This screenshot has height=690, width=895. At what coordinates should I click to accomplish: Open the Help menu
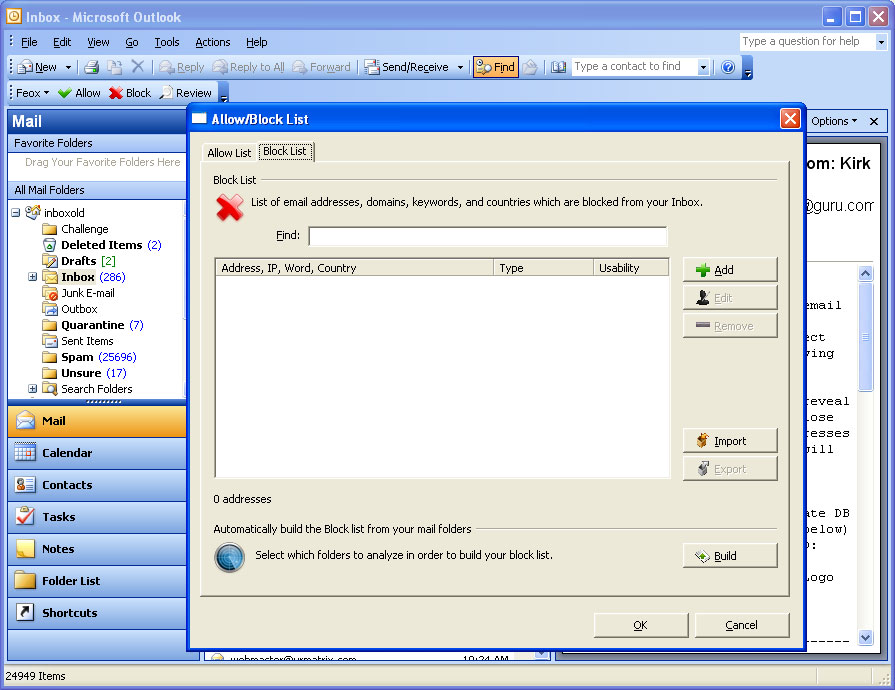256,42
